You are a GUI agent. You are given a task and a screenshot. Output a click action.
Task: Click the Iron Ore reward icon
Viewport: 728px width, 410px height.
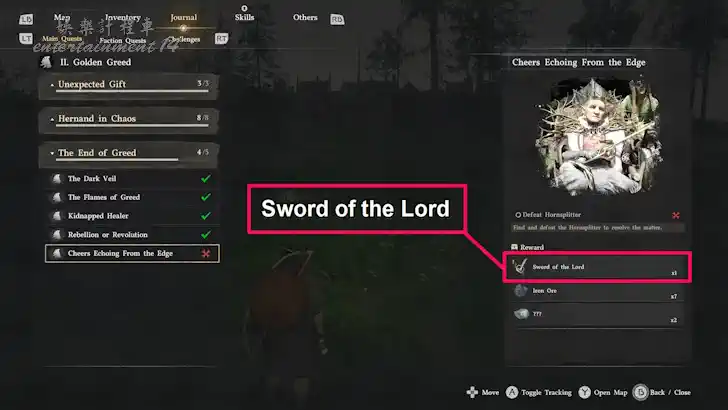click(520, 291)
